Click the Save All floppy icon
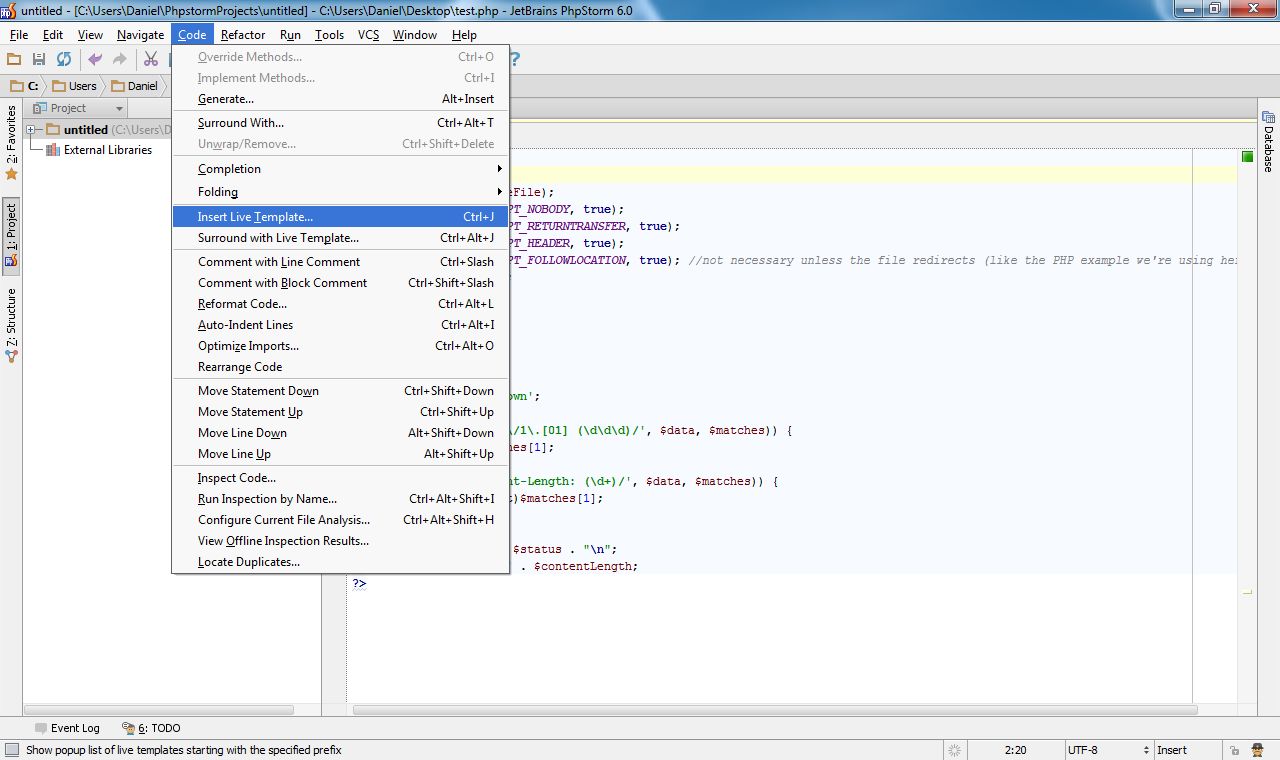Screen dimensions: 1280x760 (39, 60)
